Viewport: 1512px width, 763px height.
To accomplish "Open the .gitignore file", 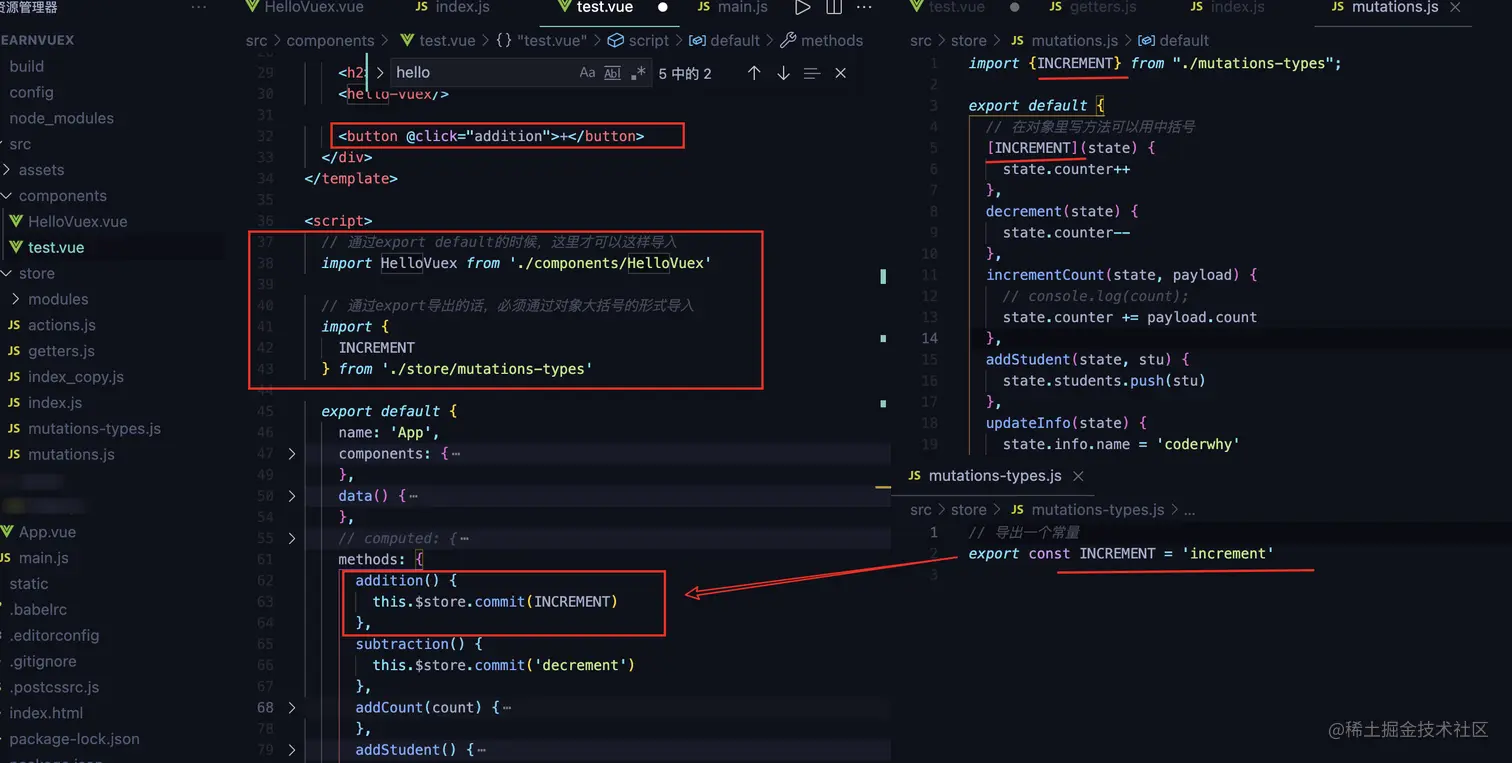I will tap(43, 661).
